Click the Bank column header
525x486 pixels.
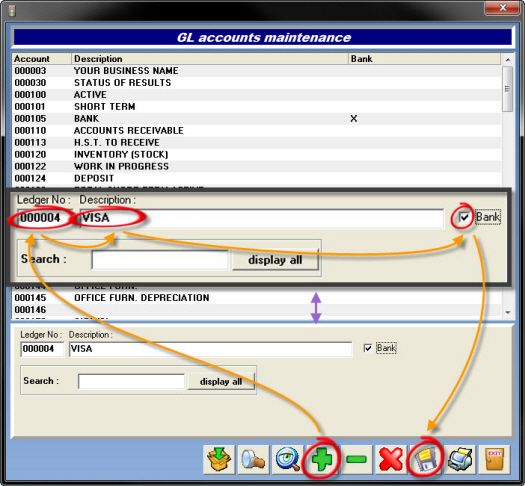click(x=425, y=59)
